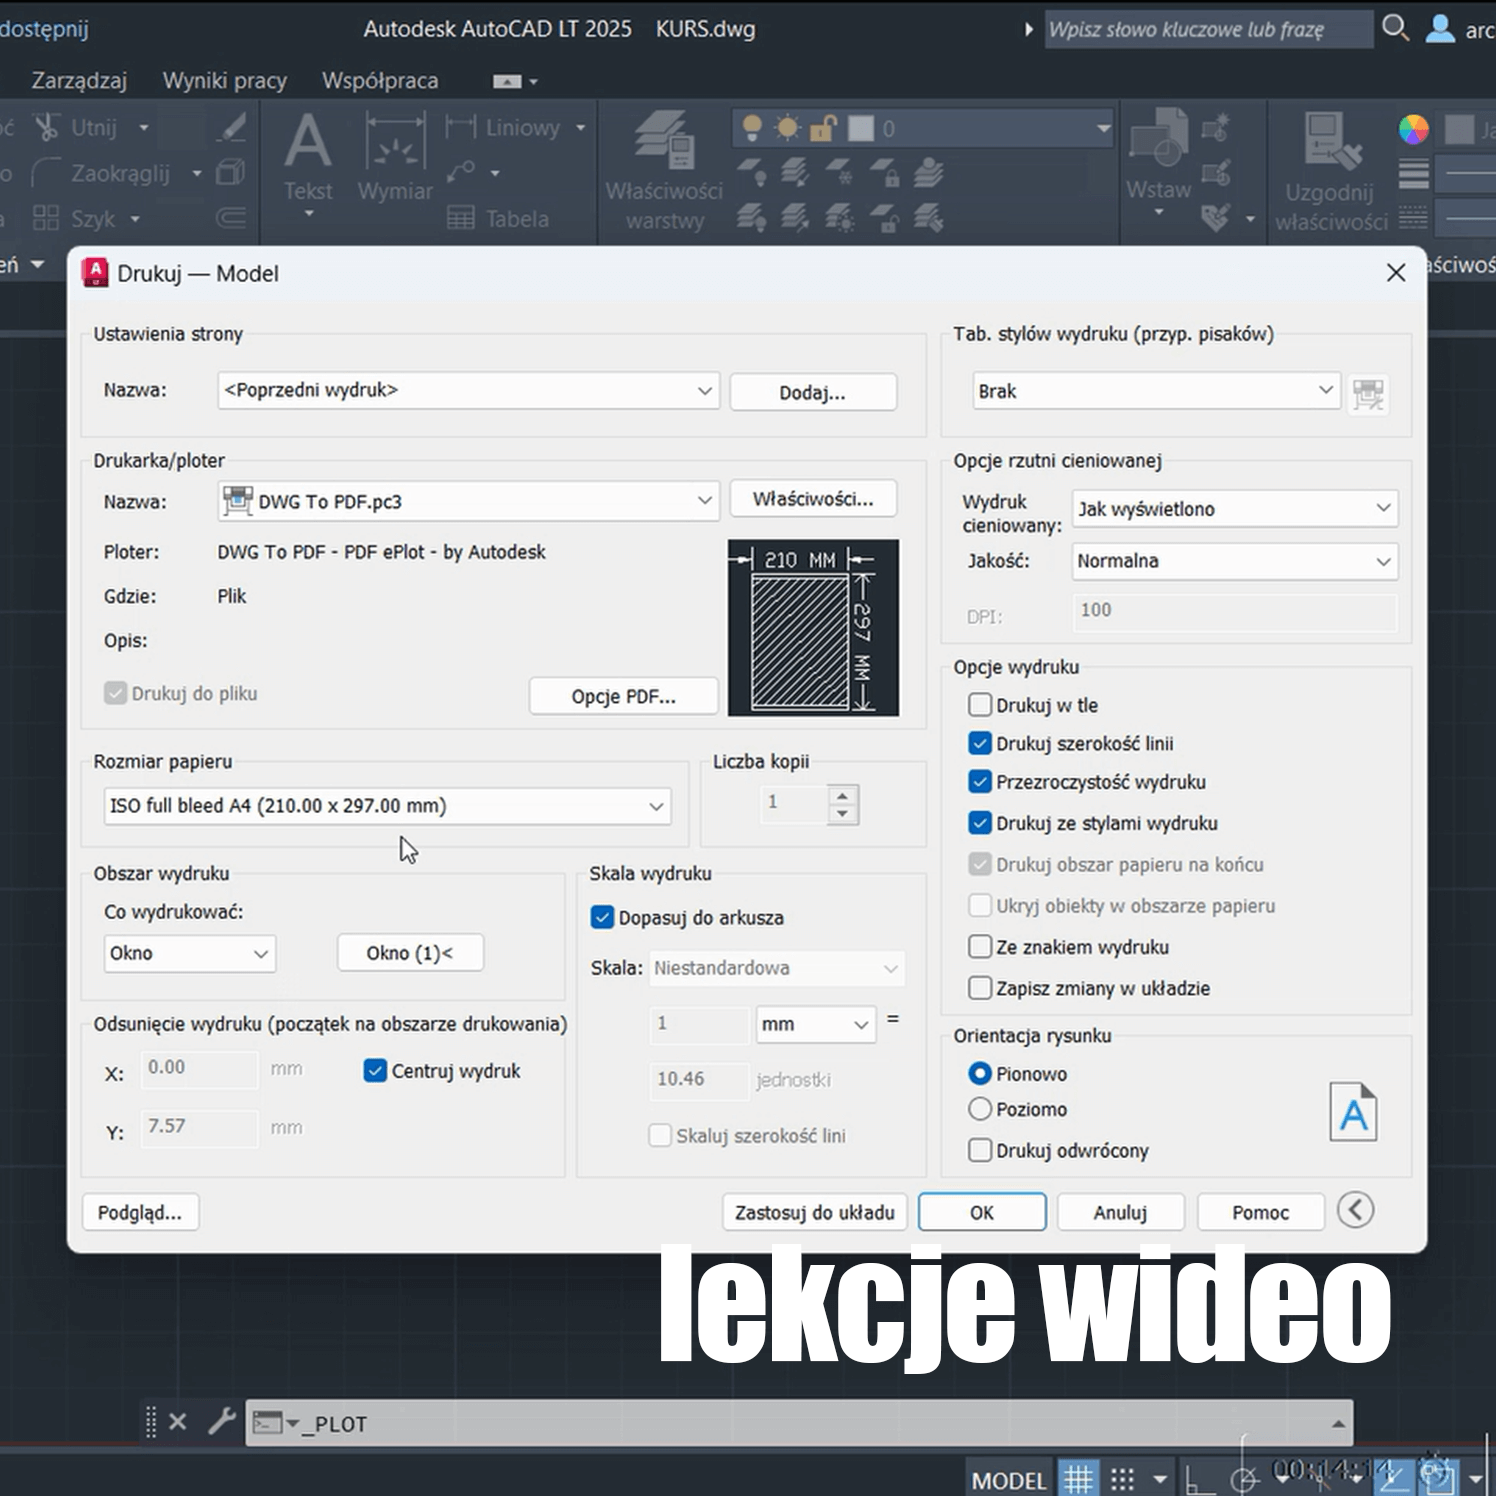
Task: Click the Opcje PDF... button
Action: (x=623, y=697)
